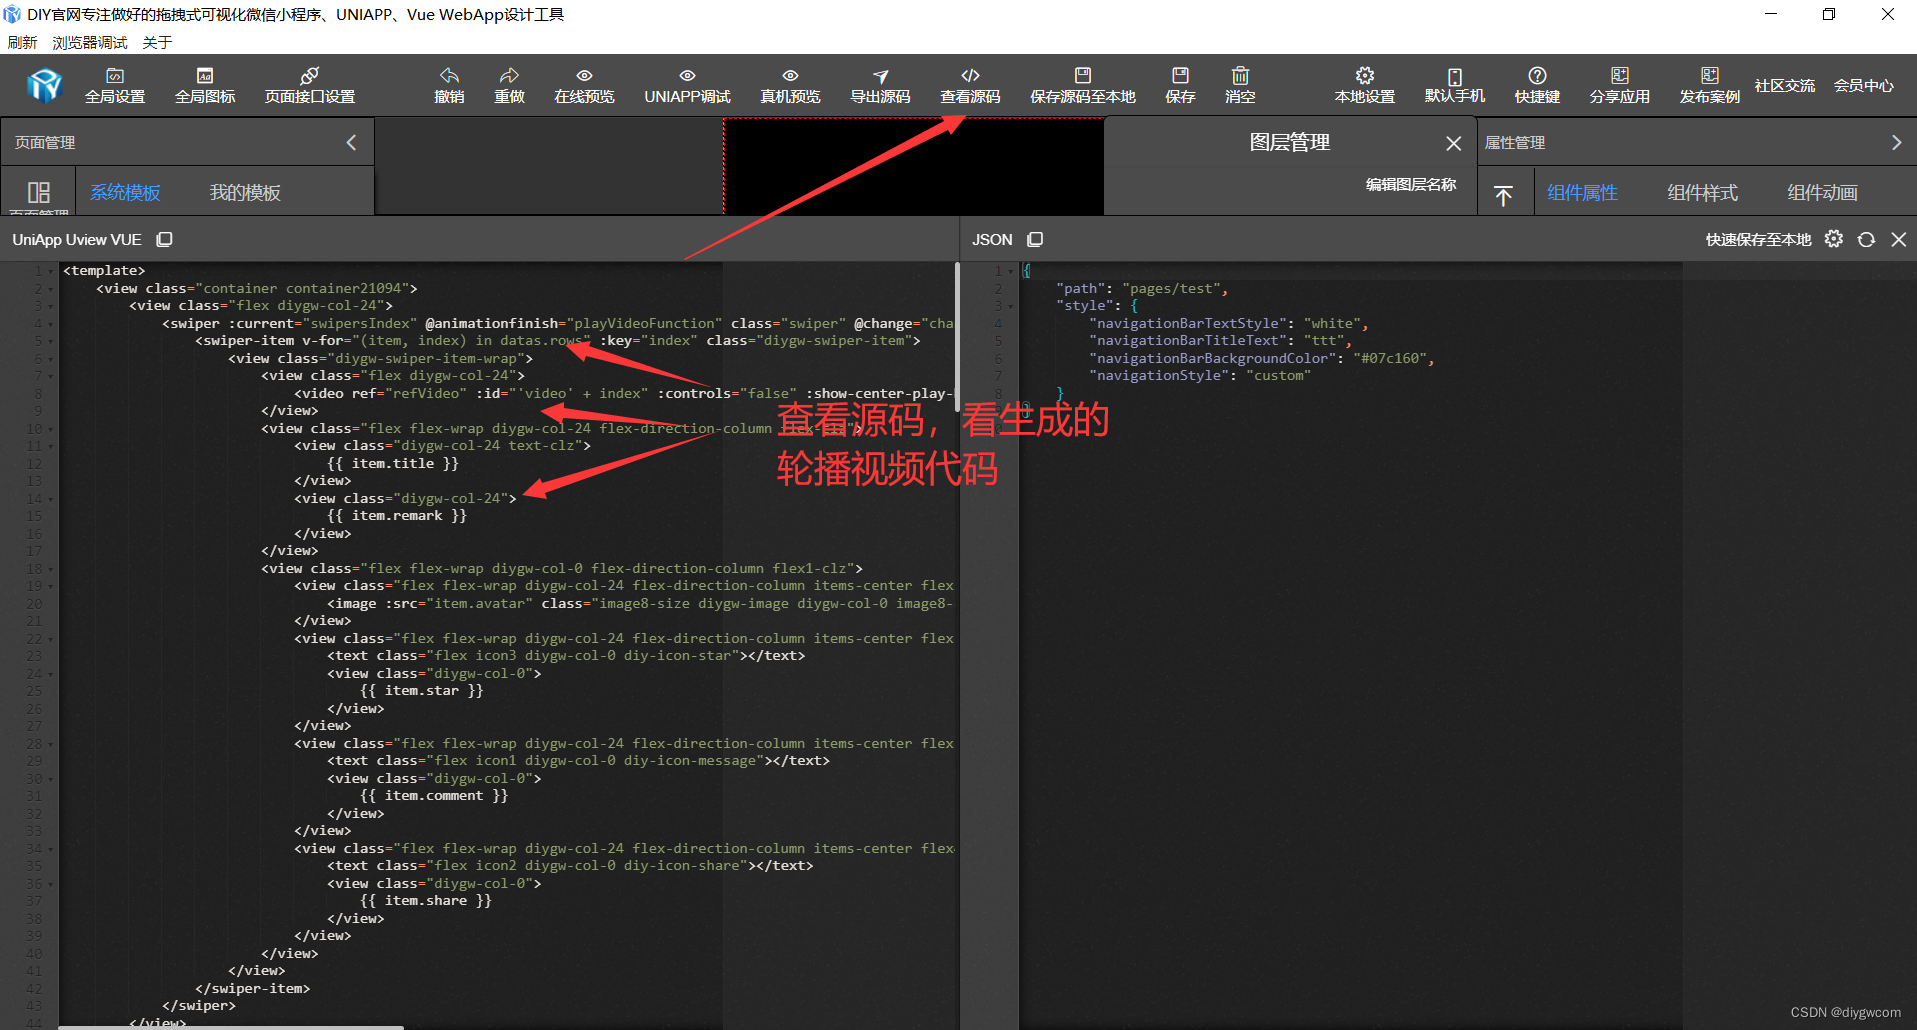Select 默认手机 default phone
Viewport: 1917px width, 1030px height.
tap(1455, 86)
